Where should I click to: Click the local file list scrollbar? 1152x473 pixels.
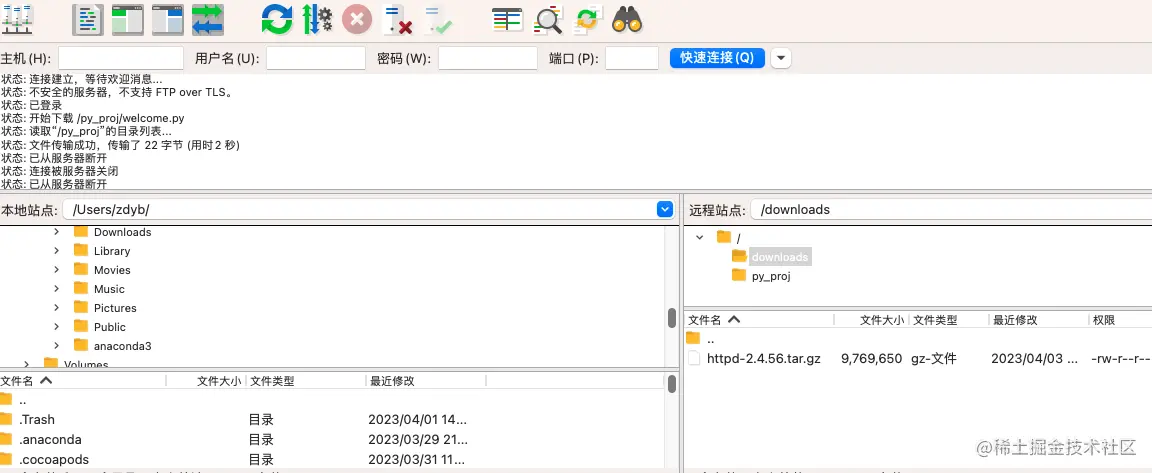click(x=672, y=385)
